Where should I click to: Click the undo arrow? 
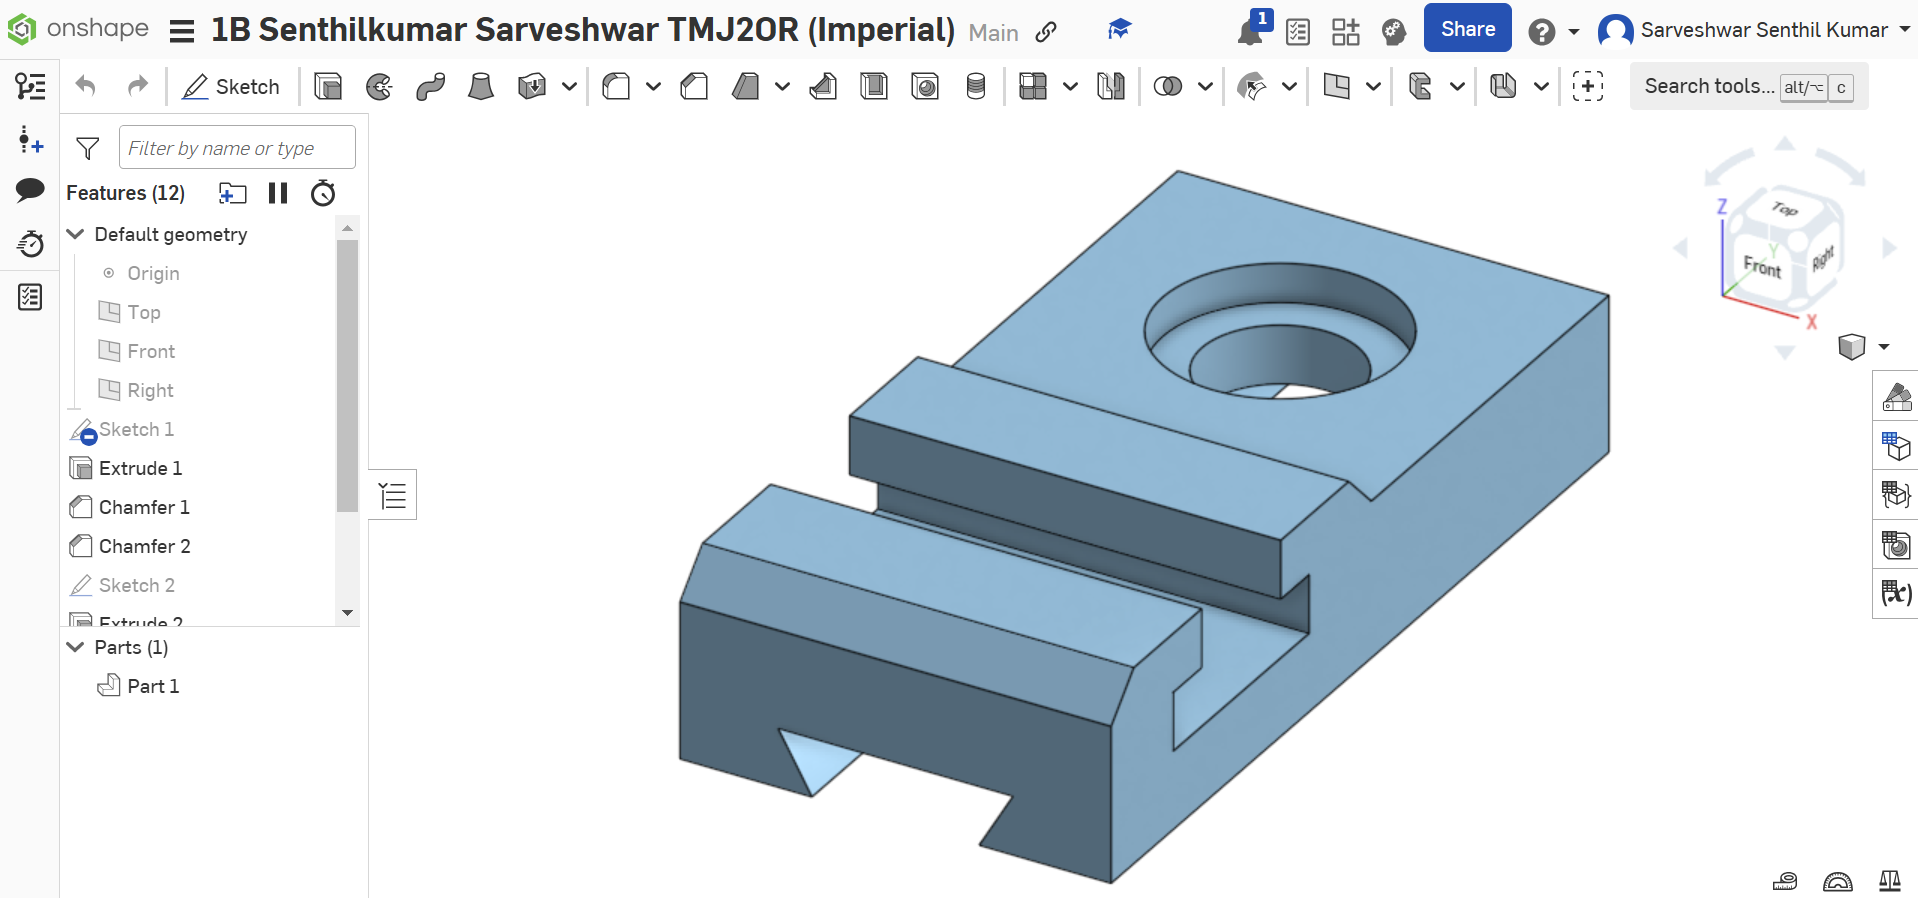[x=86, y=87]
